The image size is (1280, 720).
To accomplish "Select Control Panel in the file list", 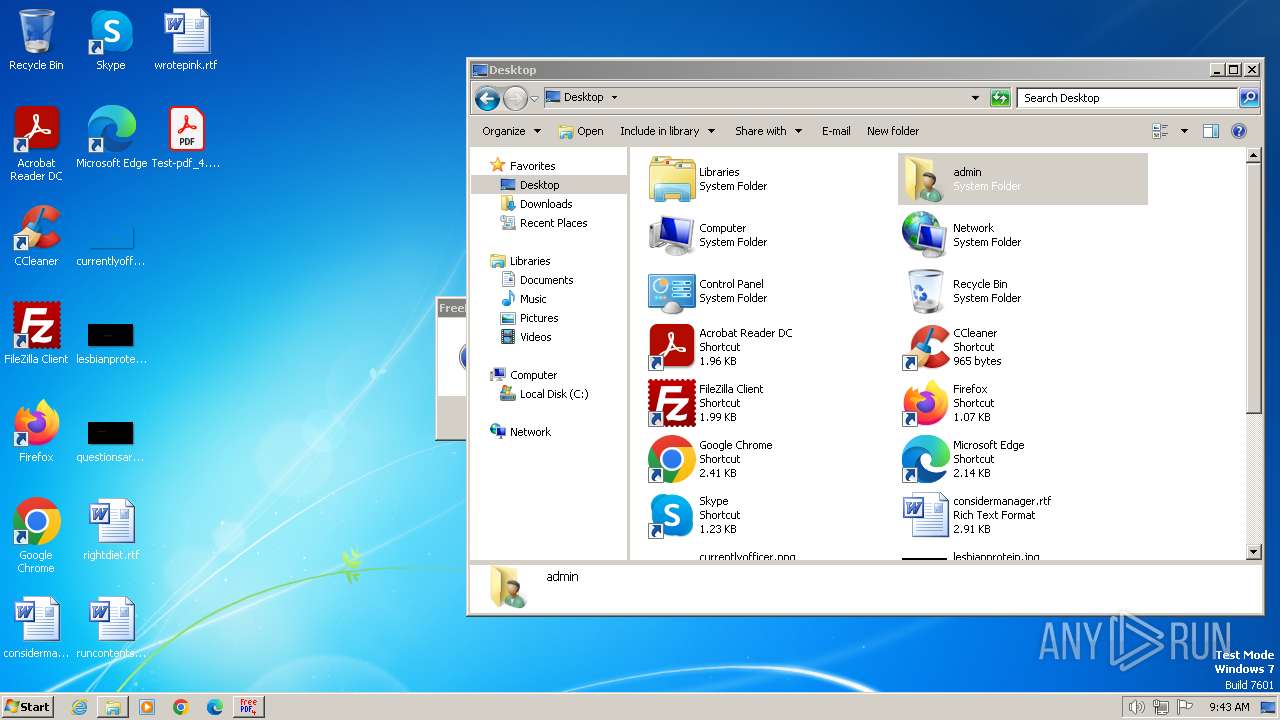I will [x=708, y=291].
